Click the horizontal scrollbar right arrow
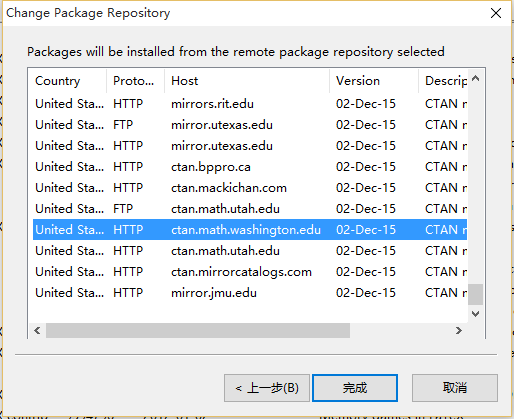 pyautogui.click(x=459, y=330)
